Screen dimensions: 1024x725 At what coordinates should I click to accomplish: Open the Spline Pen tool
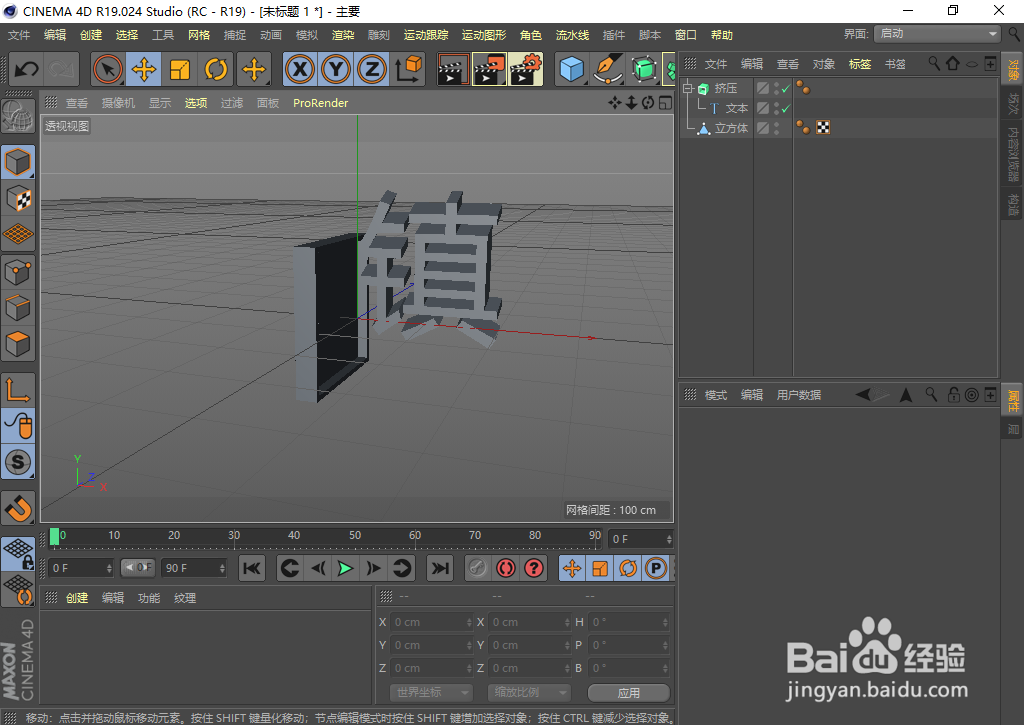608,69
